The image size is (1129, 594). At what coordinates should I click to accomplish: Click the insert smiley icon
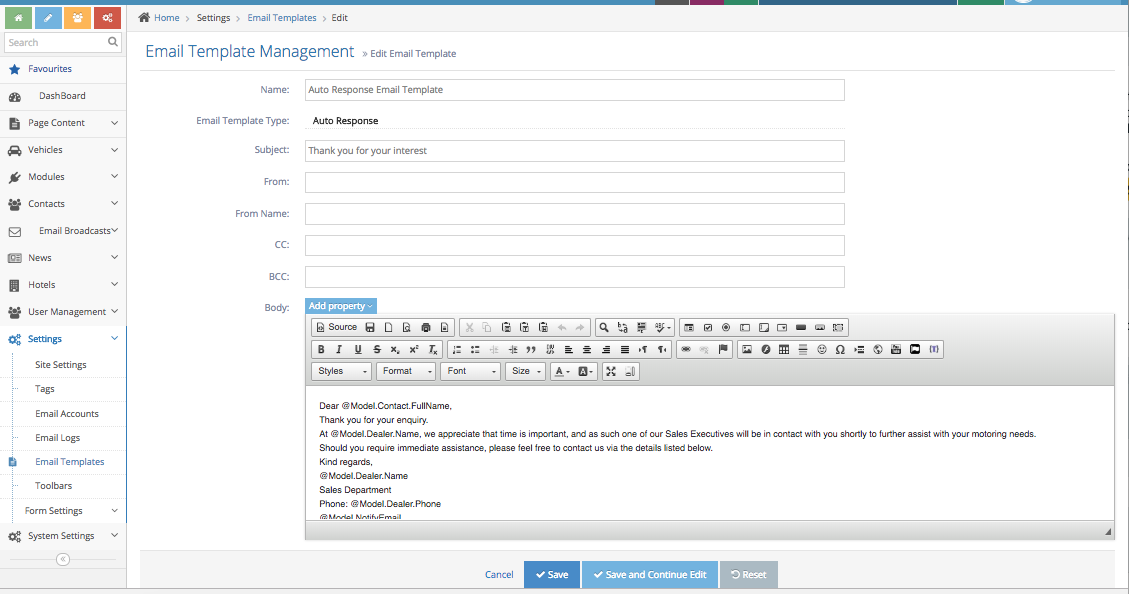coord(822,350)
